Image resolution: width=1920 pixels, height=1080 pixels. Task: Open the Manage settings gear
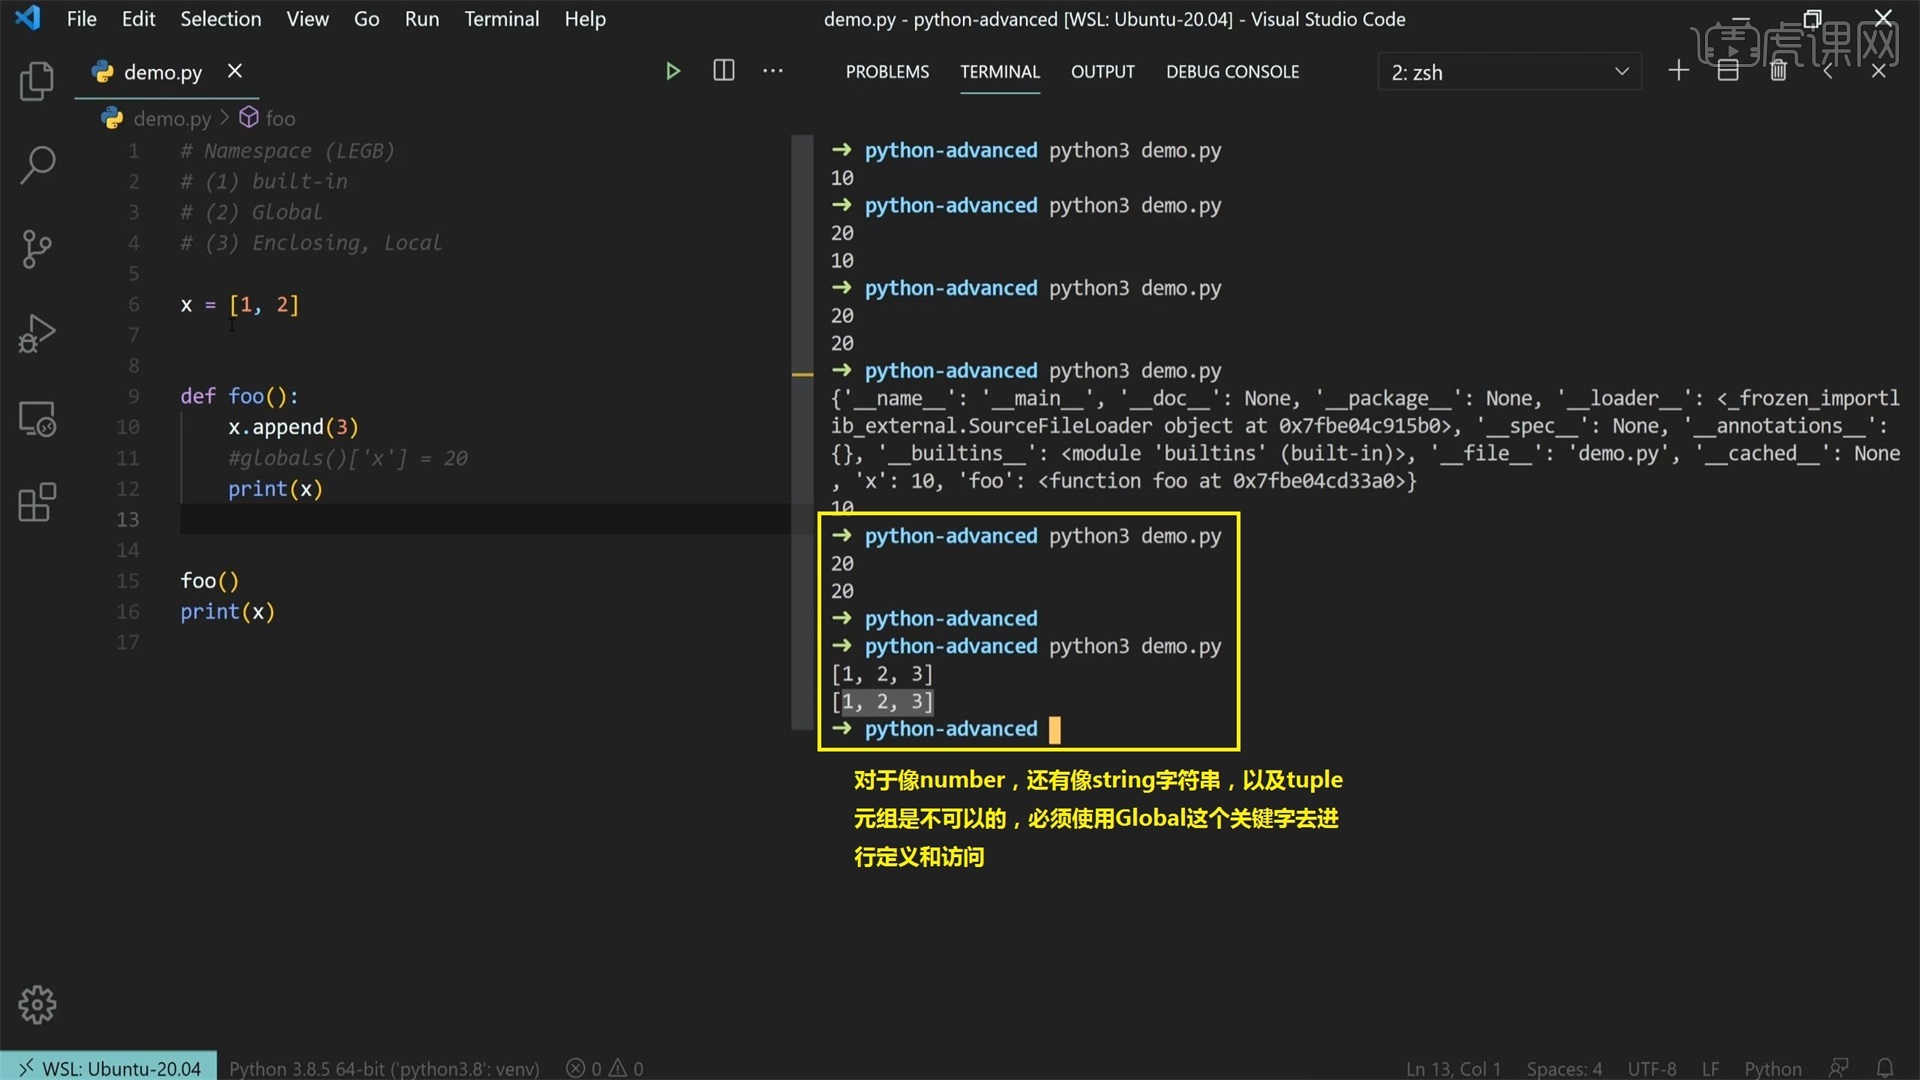click(x=36, y=1004)
